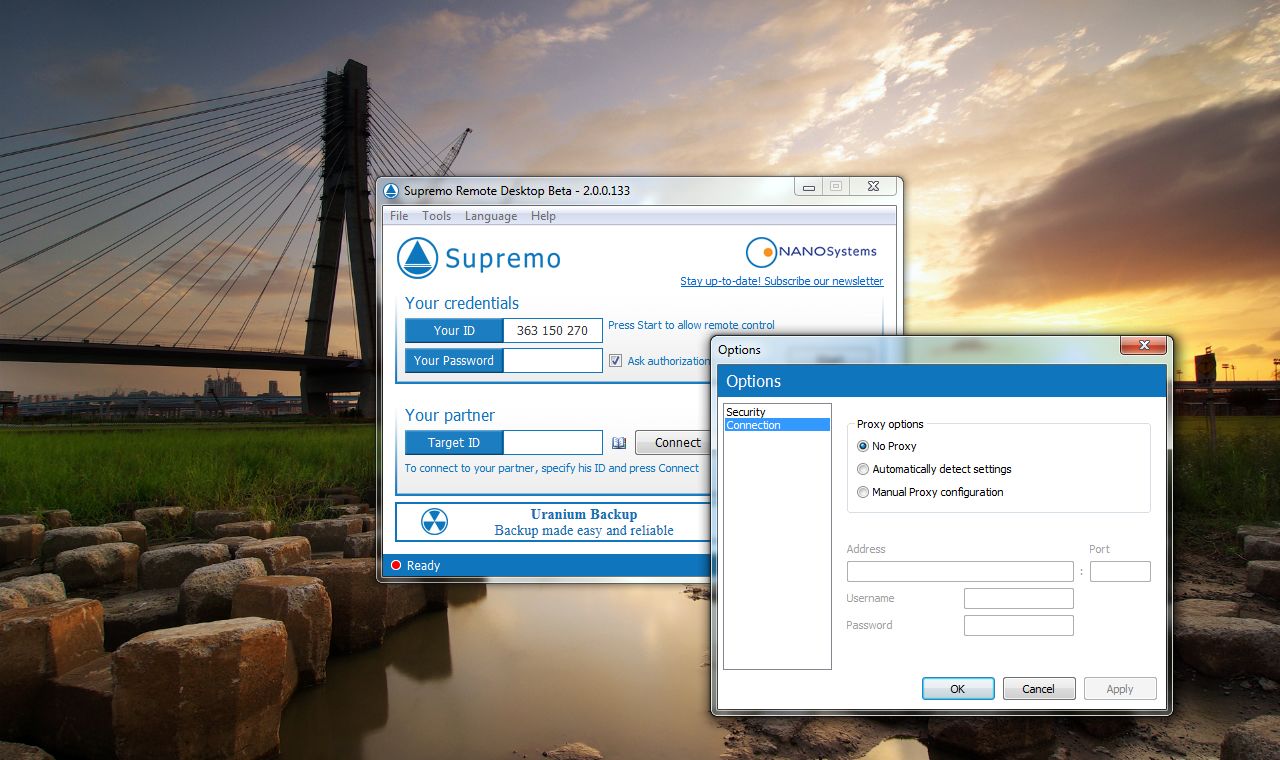
Task: Toggle the Ask authorization checkbox
Action: pos(615,361)
